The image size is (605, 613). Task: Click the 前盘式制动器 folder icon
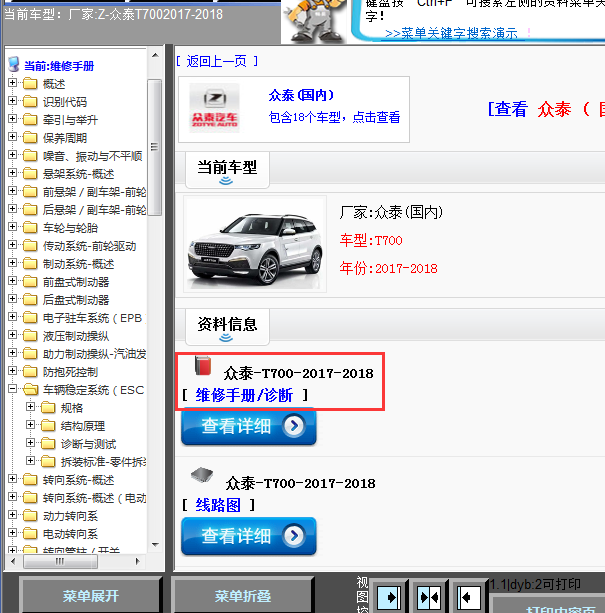click(30, 282)
